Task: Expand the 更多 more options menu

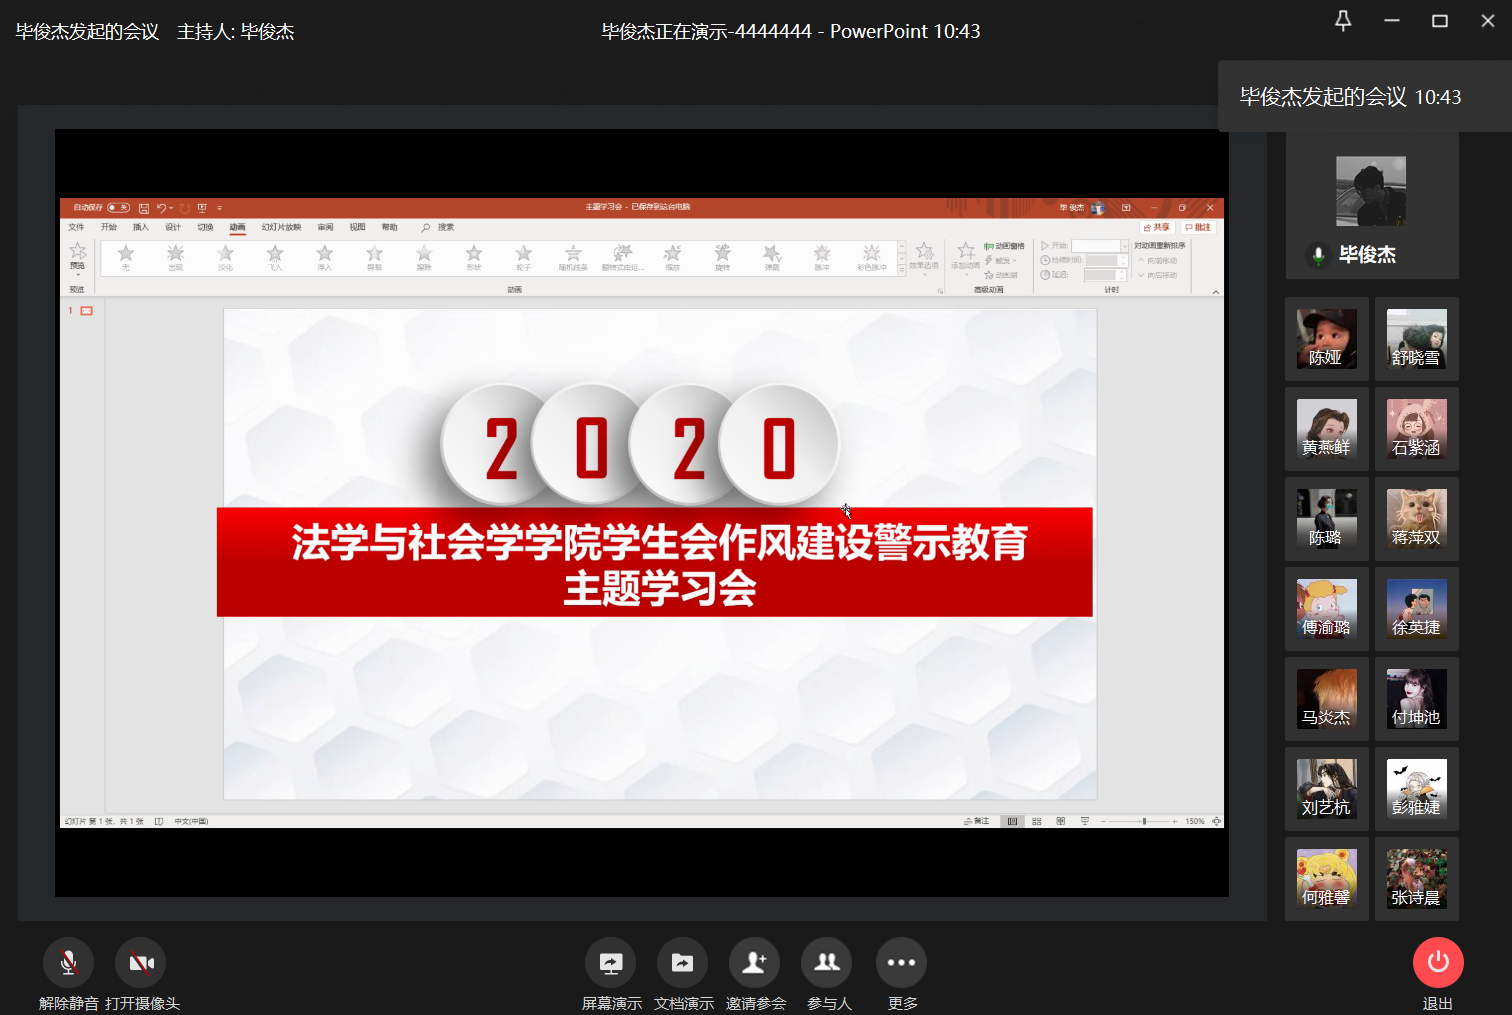Action: coord(901,963)
